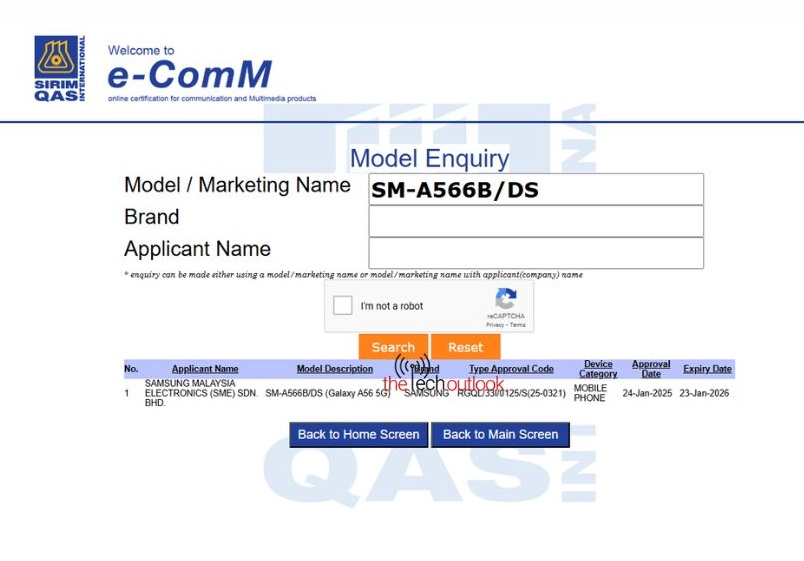Go Back to Main Screen
Image resolution: width=804 pixels, height=561 pixels.
point(500,435)
